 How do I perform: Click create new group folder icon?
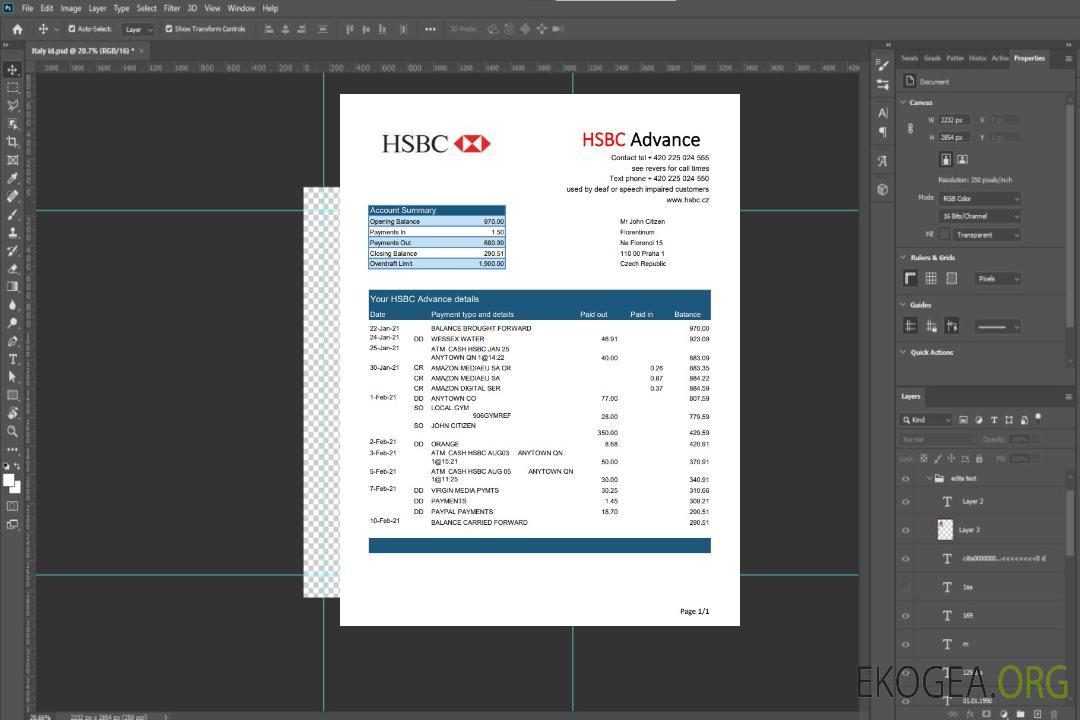[1020, 714]
